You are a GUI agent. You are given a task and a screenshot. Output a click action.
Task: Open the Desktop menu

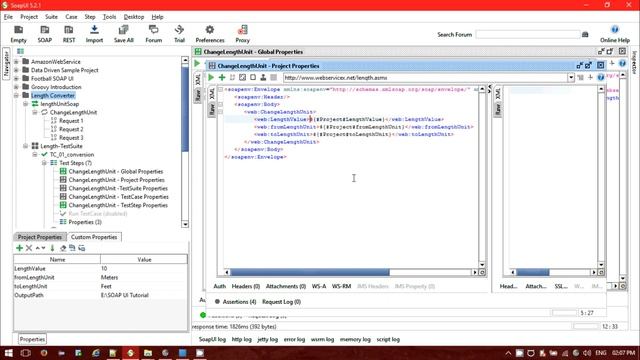(134, 17)
